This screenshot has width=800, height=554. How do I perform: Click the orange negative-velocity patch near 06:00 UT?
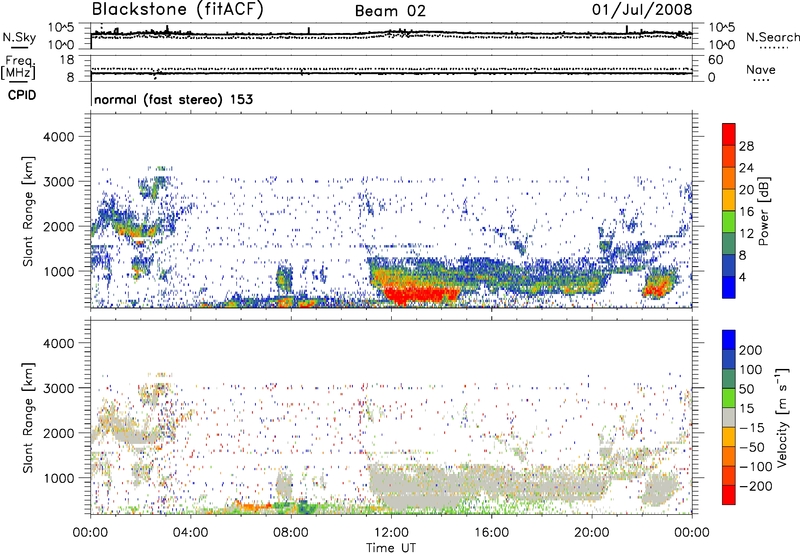pos(252,506)
